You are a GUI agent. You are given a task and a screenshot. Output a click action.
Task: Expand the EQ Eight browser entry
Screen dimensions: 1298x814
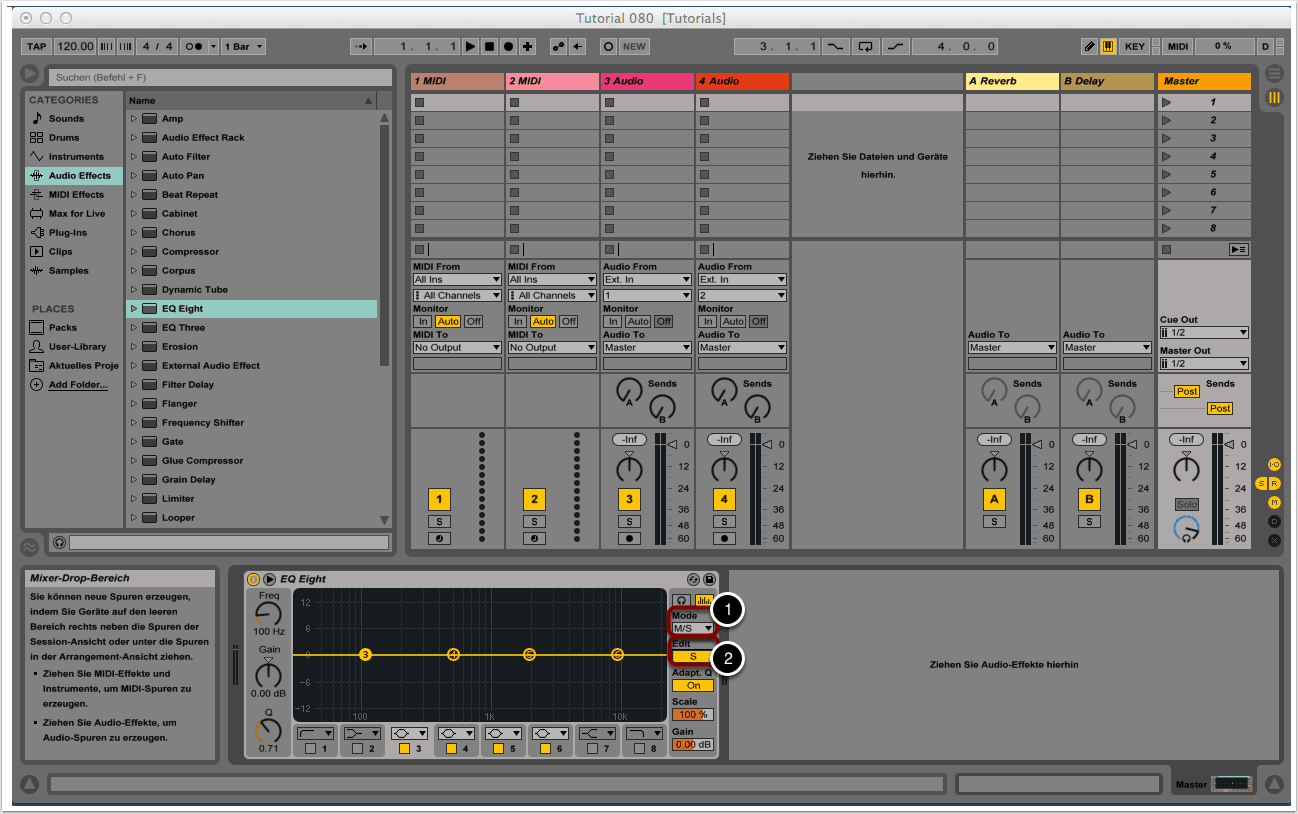[134, 309]
